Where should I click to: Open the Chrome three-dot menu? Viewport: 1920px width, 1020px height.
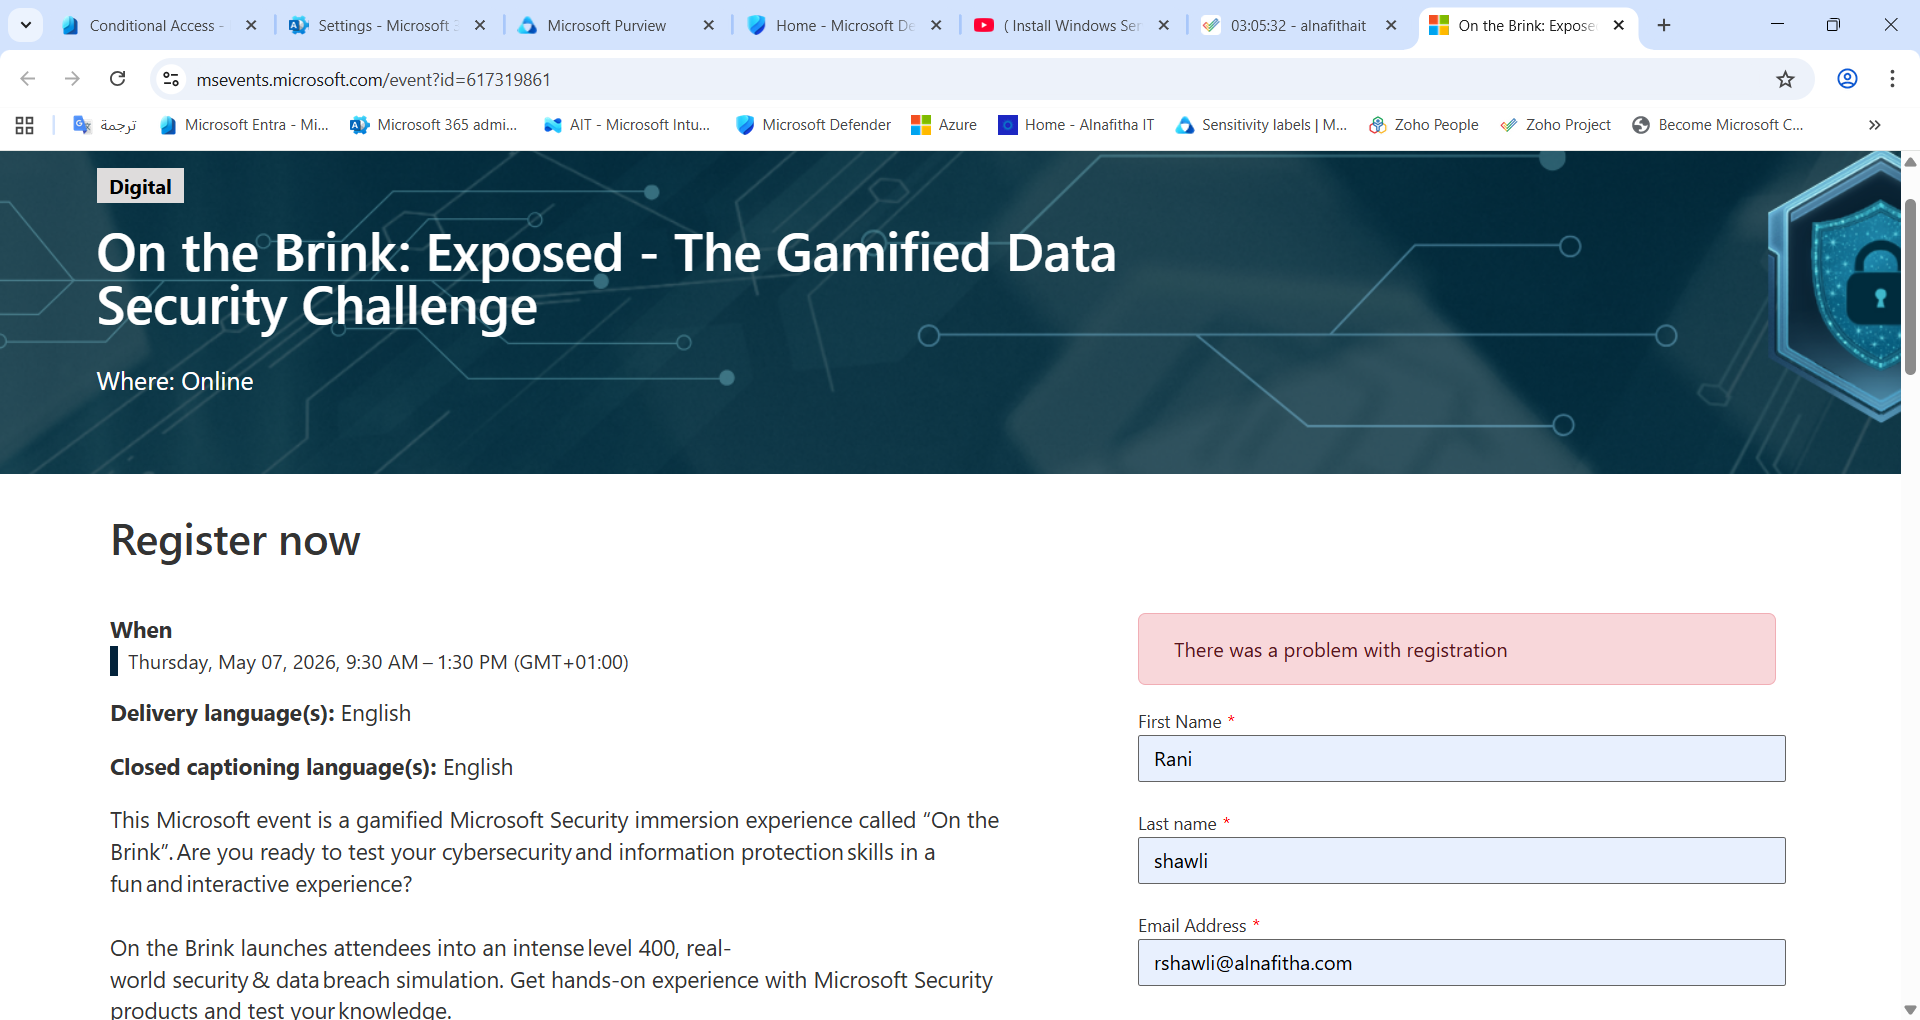click(x=1892, y=79)
